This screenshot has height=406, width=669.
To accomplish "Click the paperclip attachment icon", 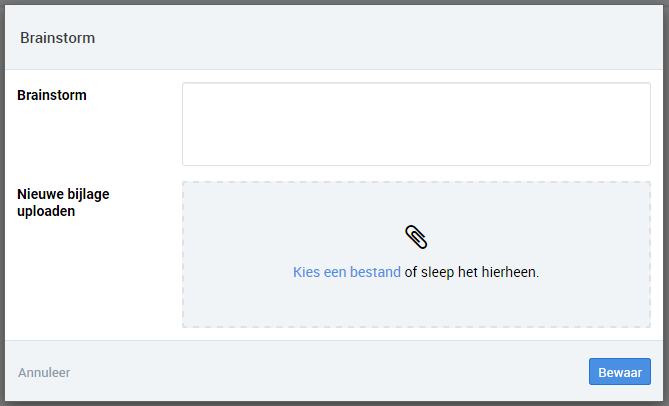I will coord(416,237).
